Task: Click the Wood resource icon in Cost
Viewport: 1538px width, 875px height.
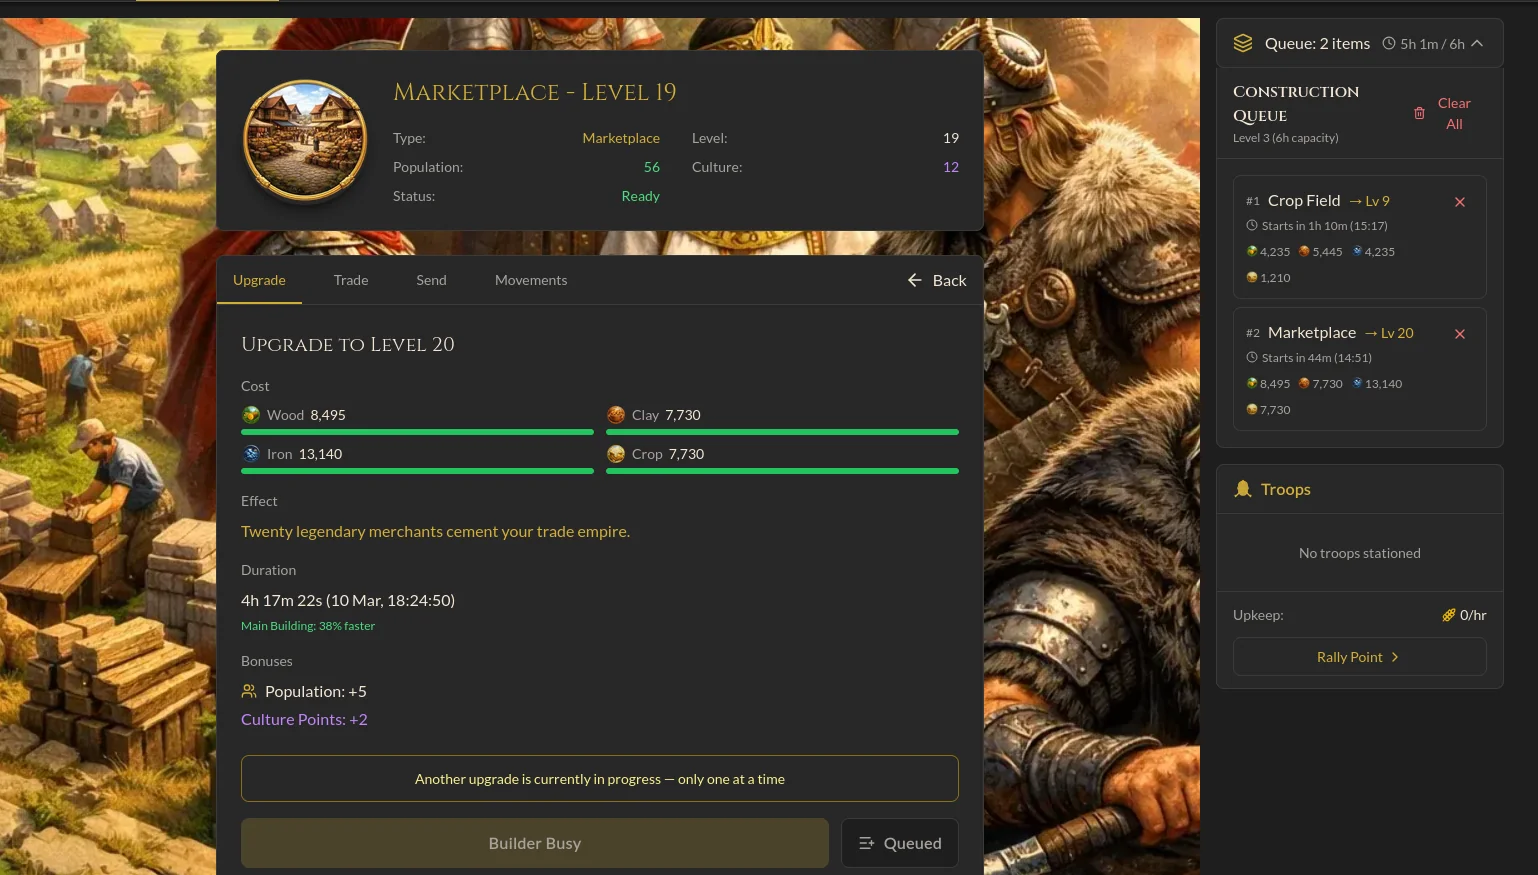Action: coord(251,415)
